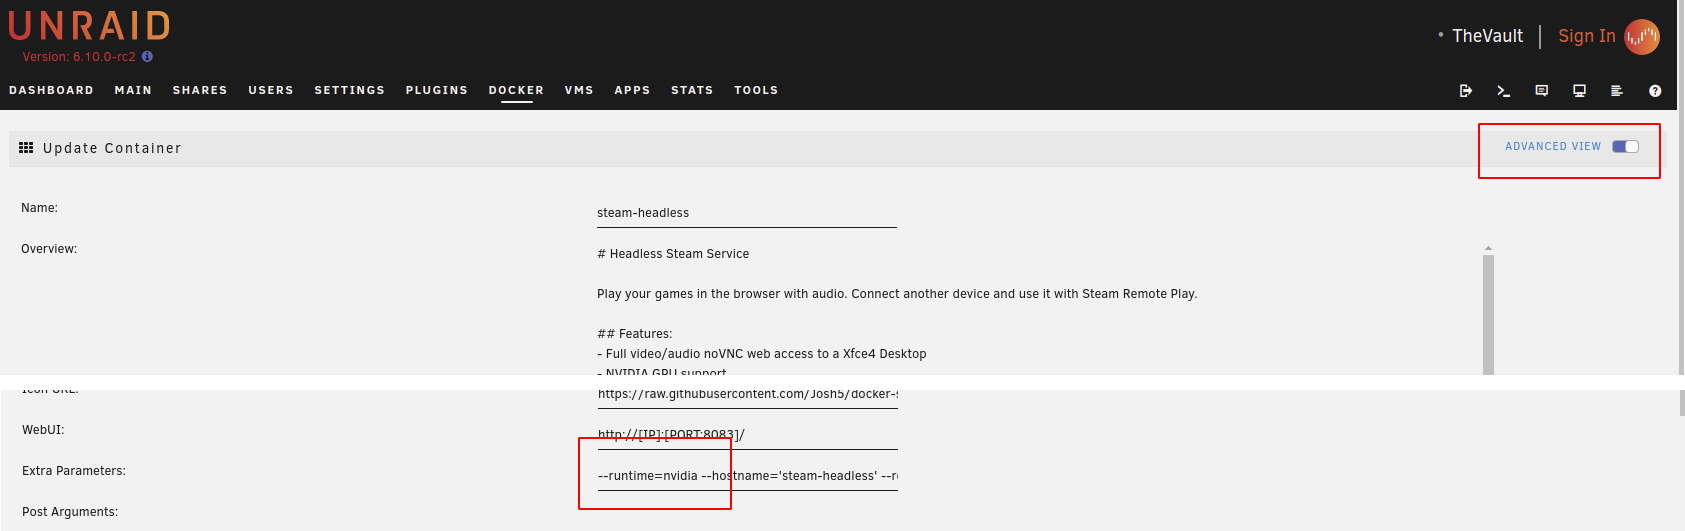Click the Info monitor icon
Viewport: 1685px width, 531px height.
click(x=1579, y=91)
